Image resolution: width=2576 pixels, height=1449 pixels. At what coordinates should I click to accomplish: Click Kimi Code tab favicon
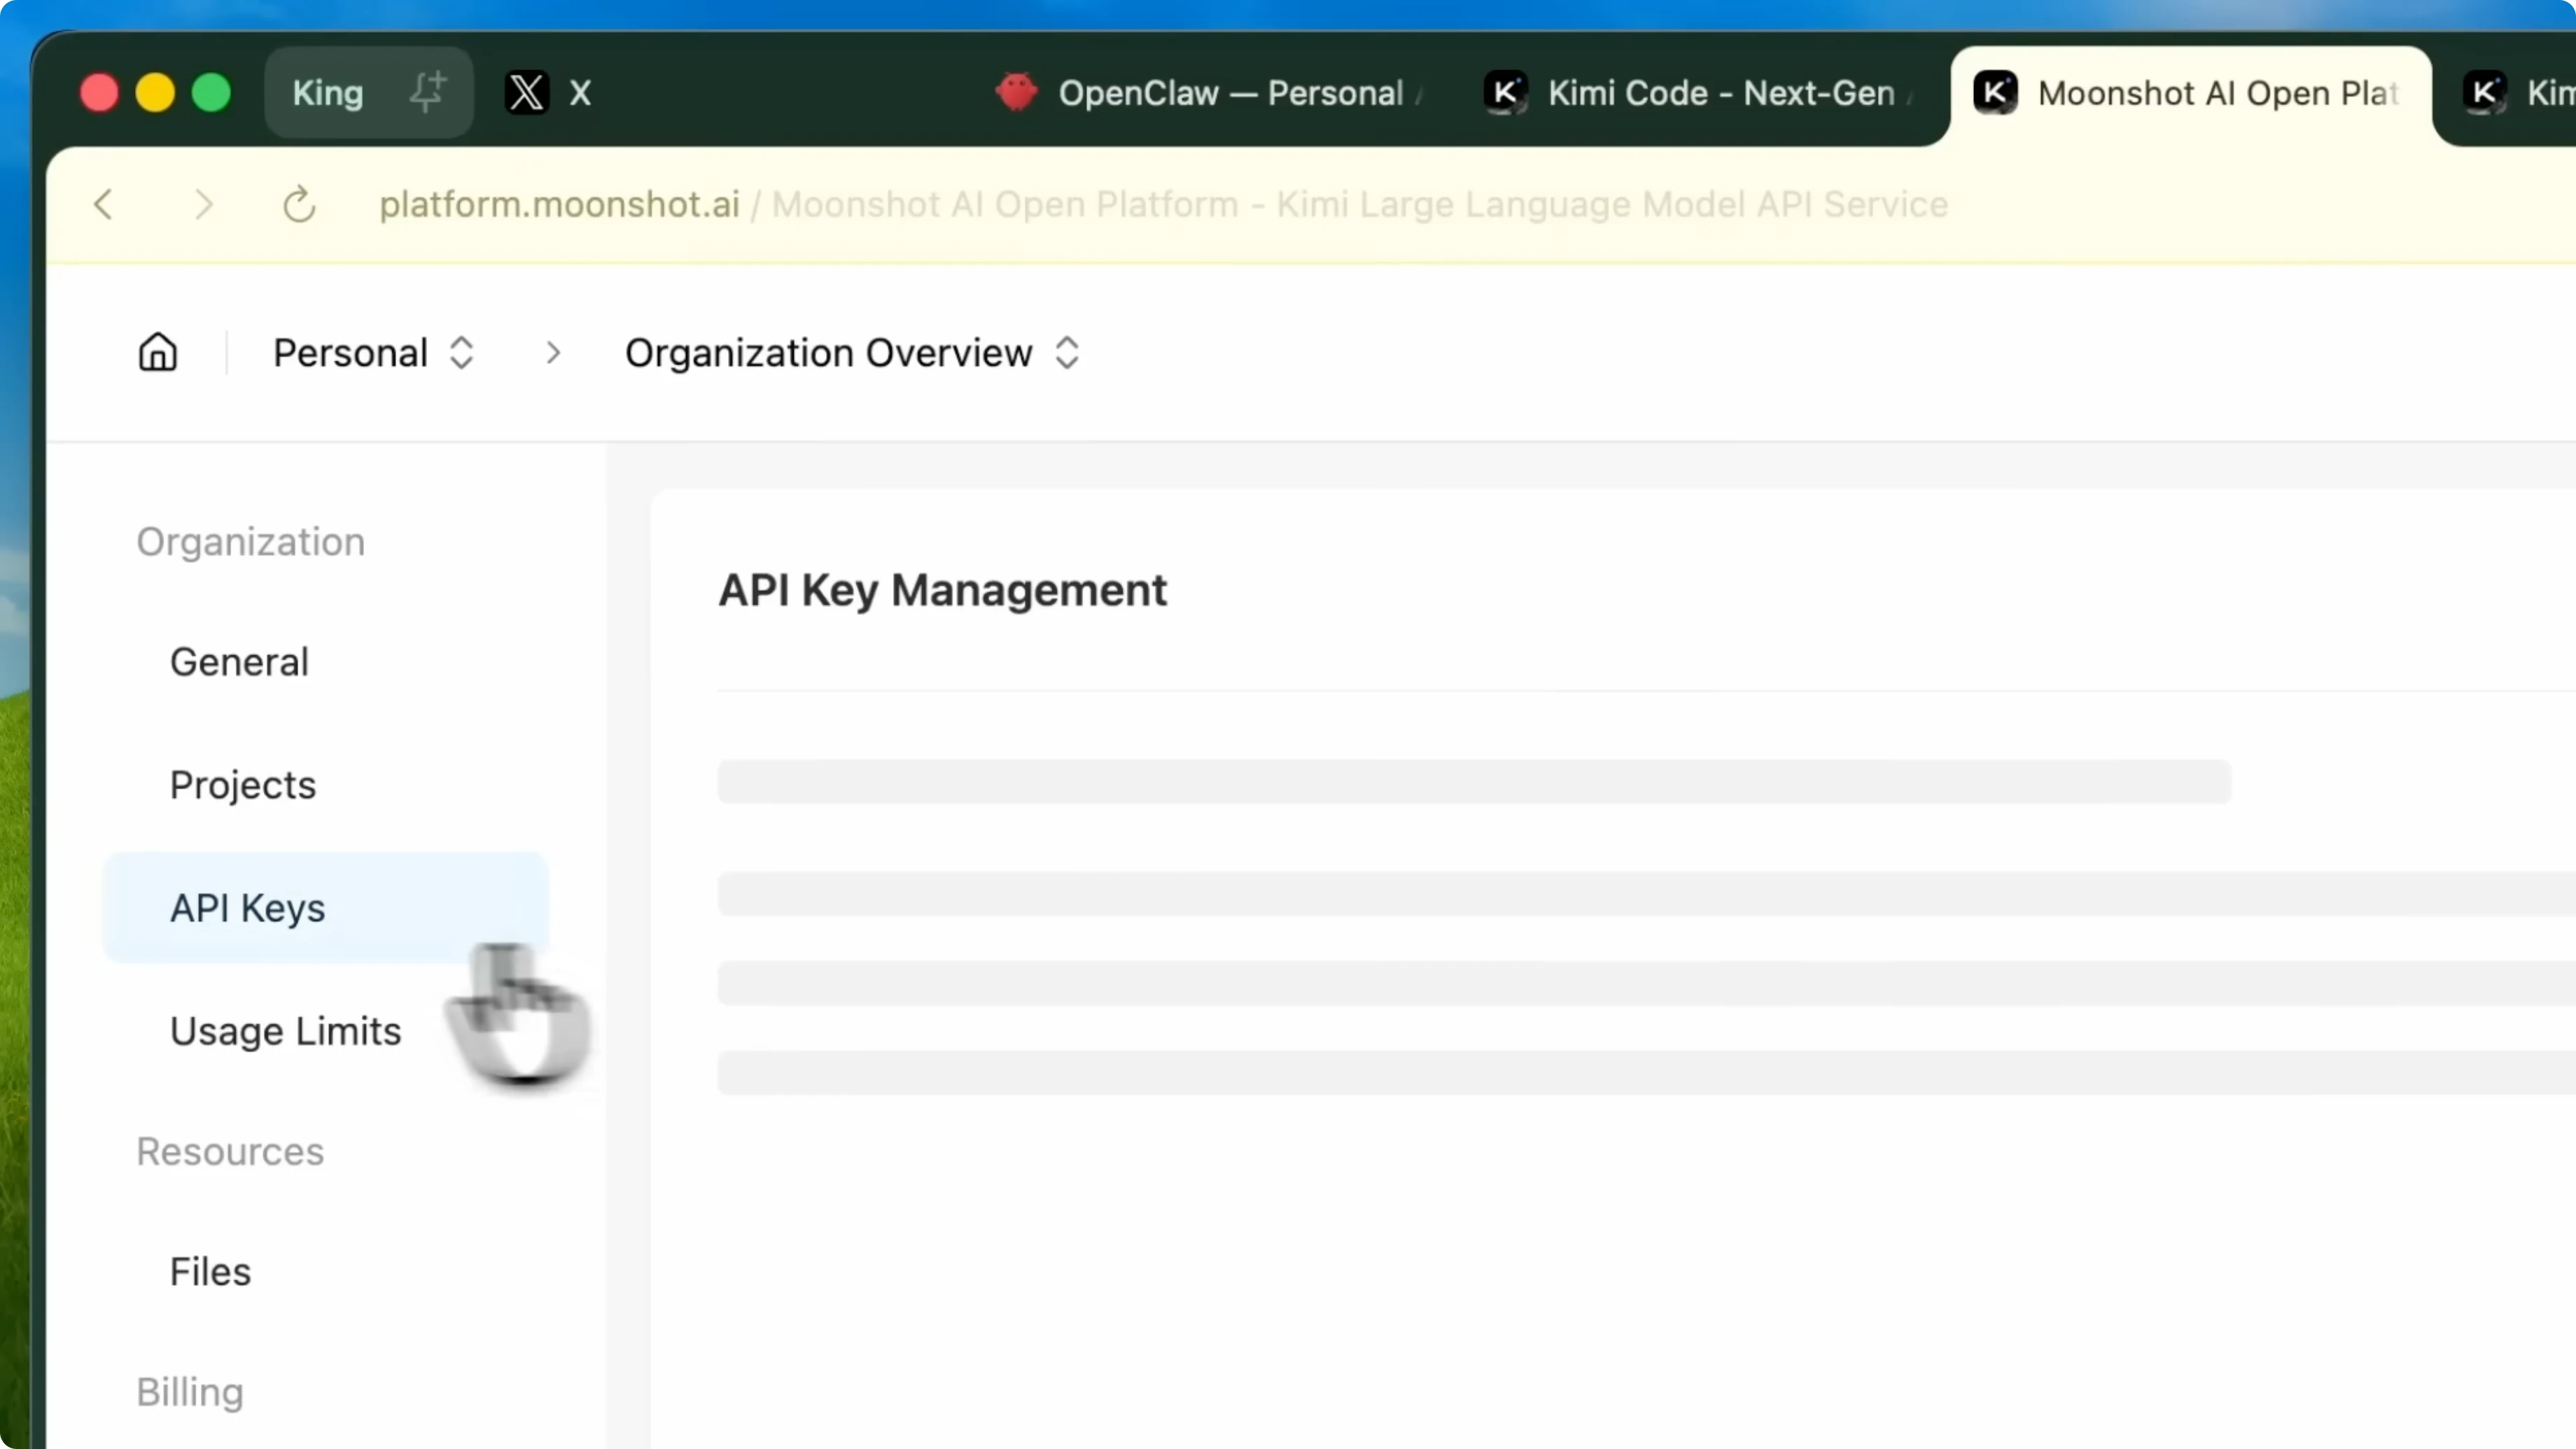(1505, 93)
